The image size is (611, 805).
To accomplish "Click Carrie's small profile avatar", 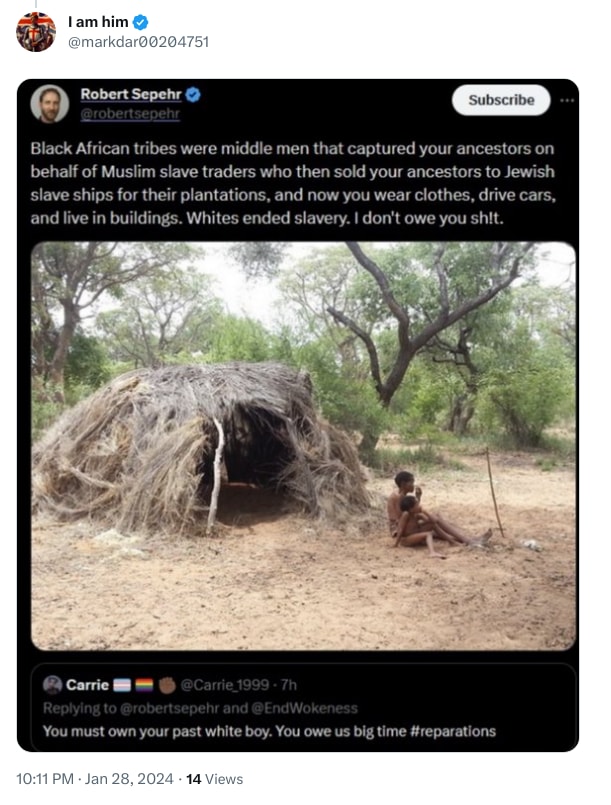I will pyautogui.click(x=54, y=686).
